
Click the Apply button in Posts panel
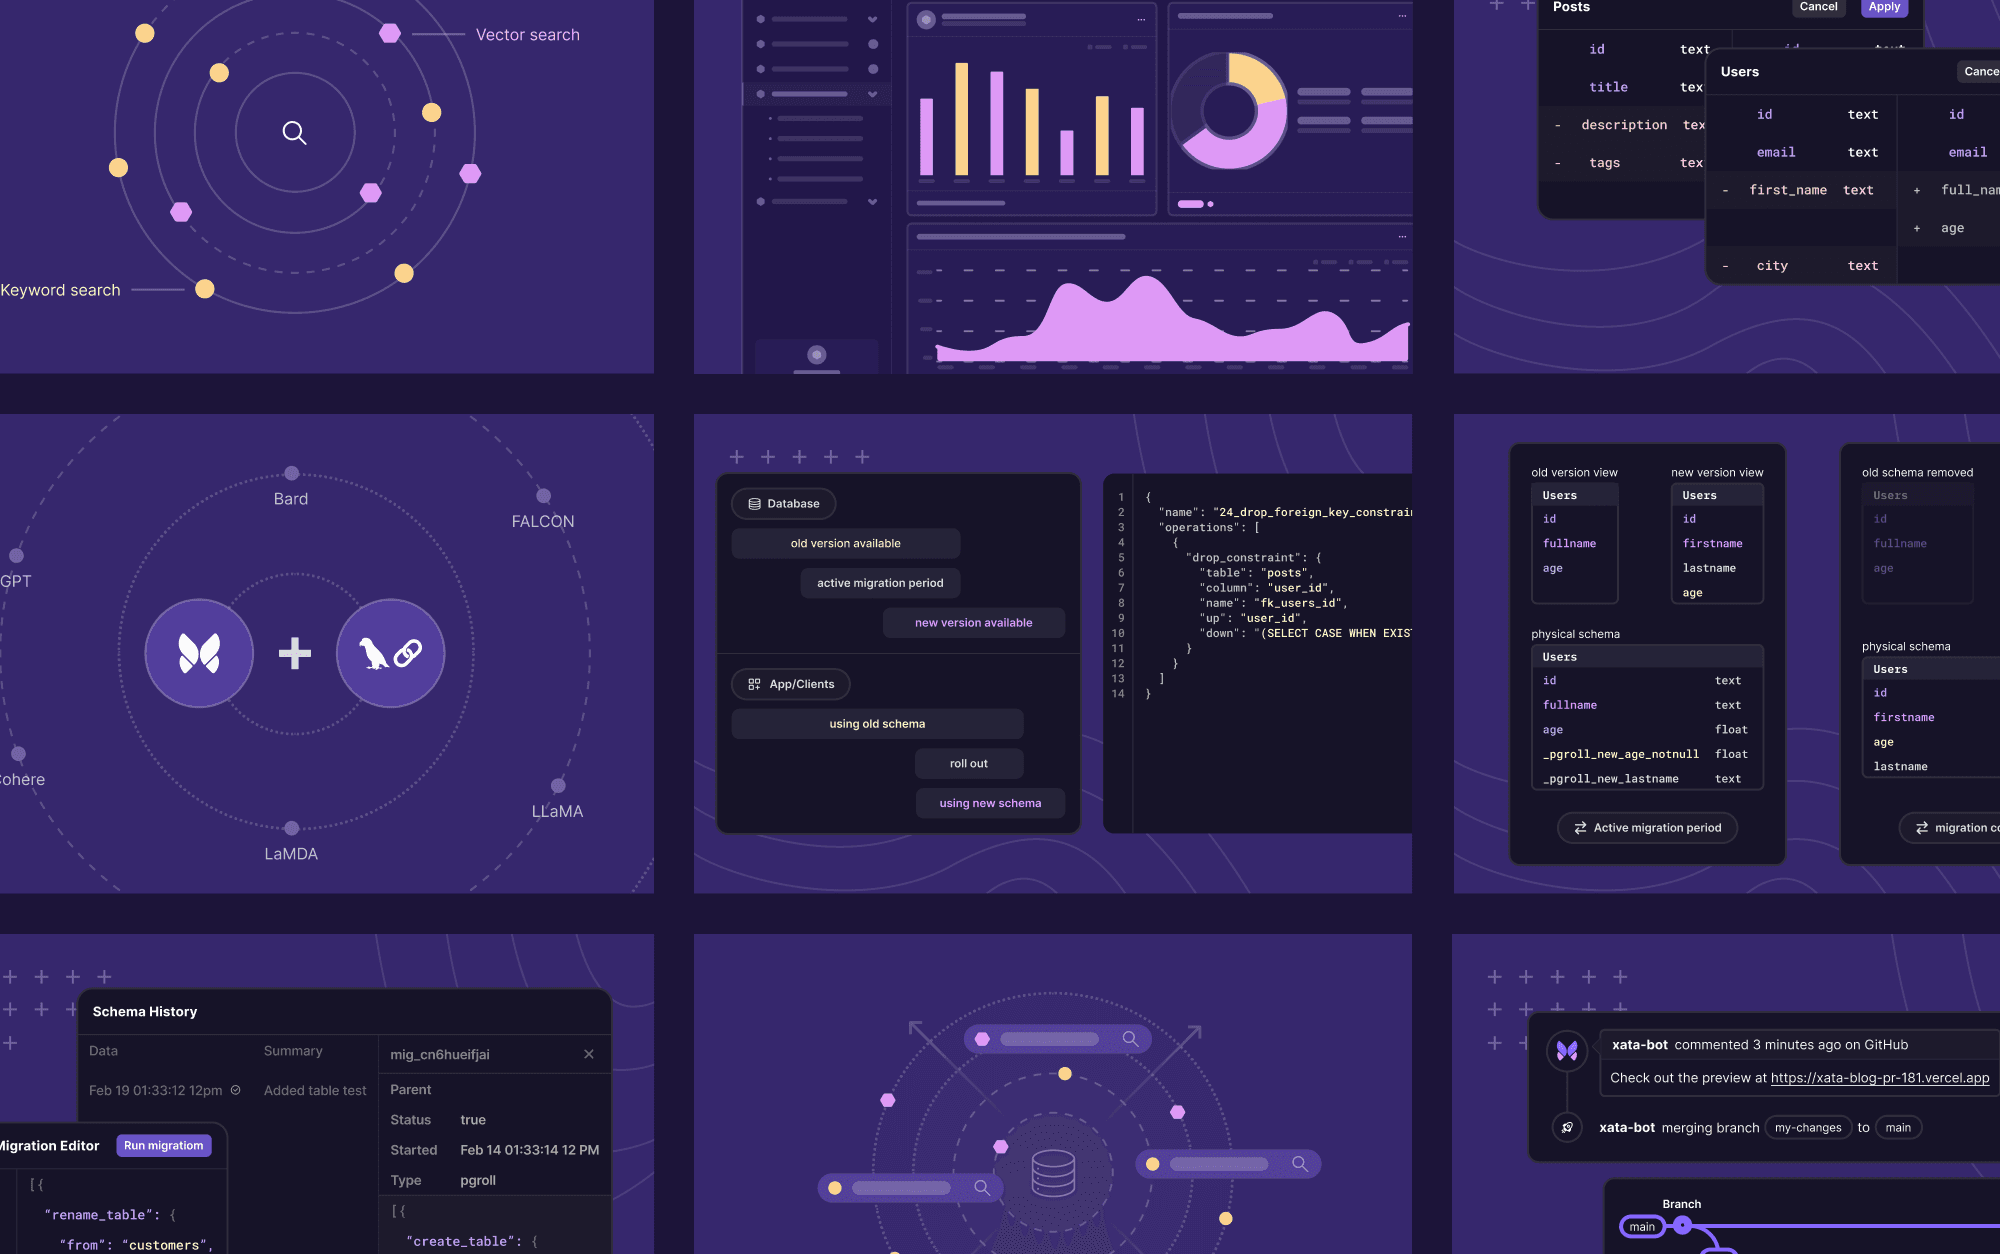[1883, 6]
